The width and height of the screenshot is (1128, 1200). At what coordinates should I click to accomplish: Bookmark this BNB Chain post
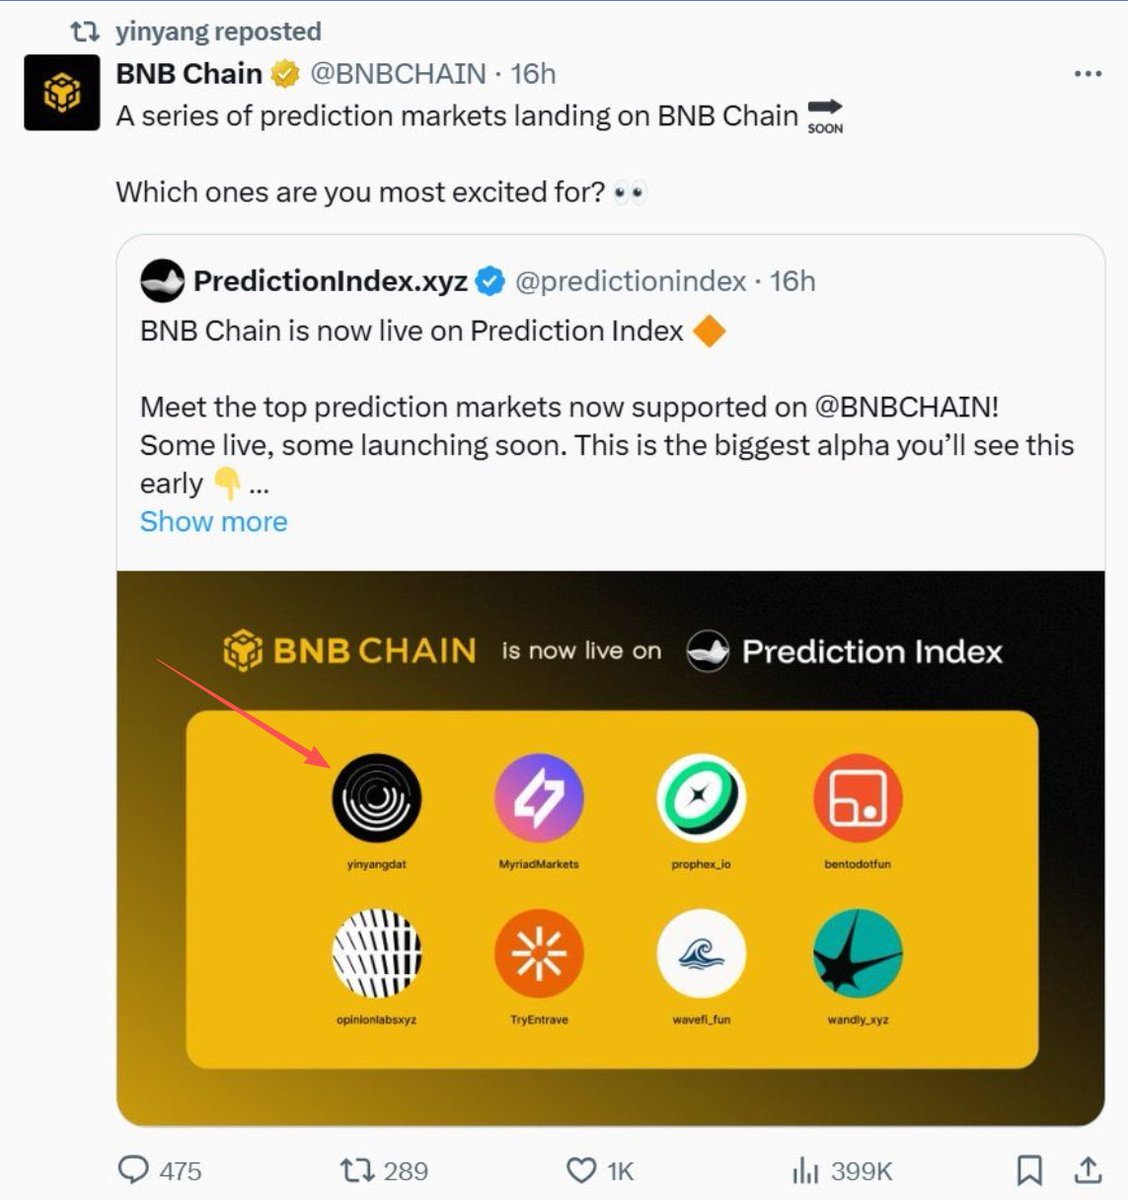pos(1029,1170)
